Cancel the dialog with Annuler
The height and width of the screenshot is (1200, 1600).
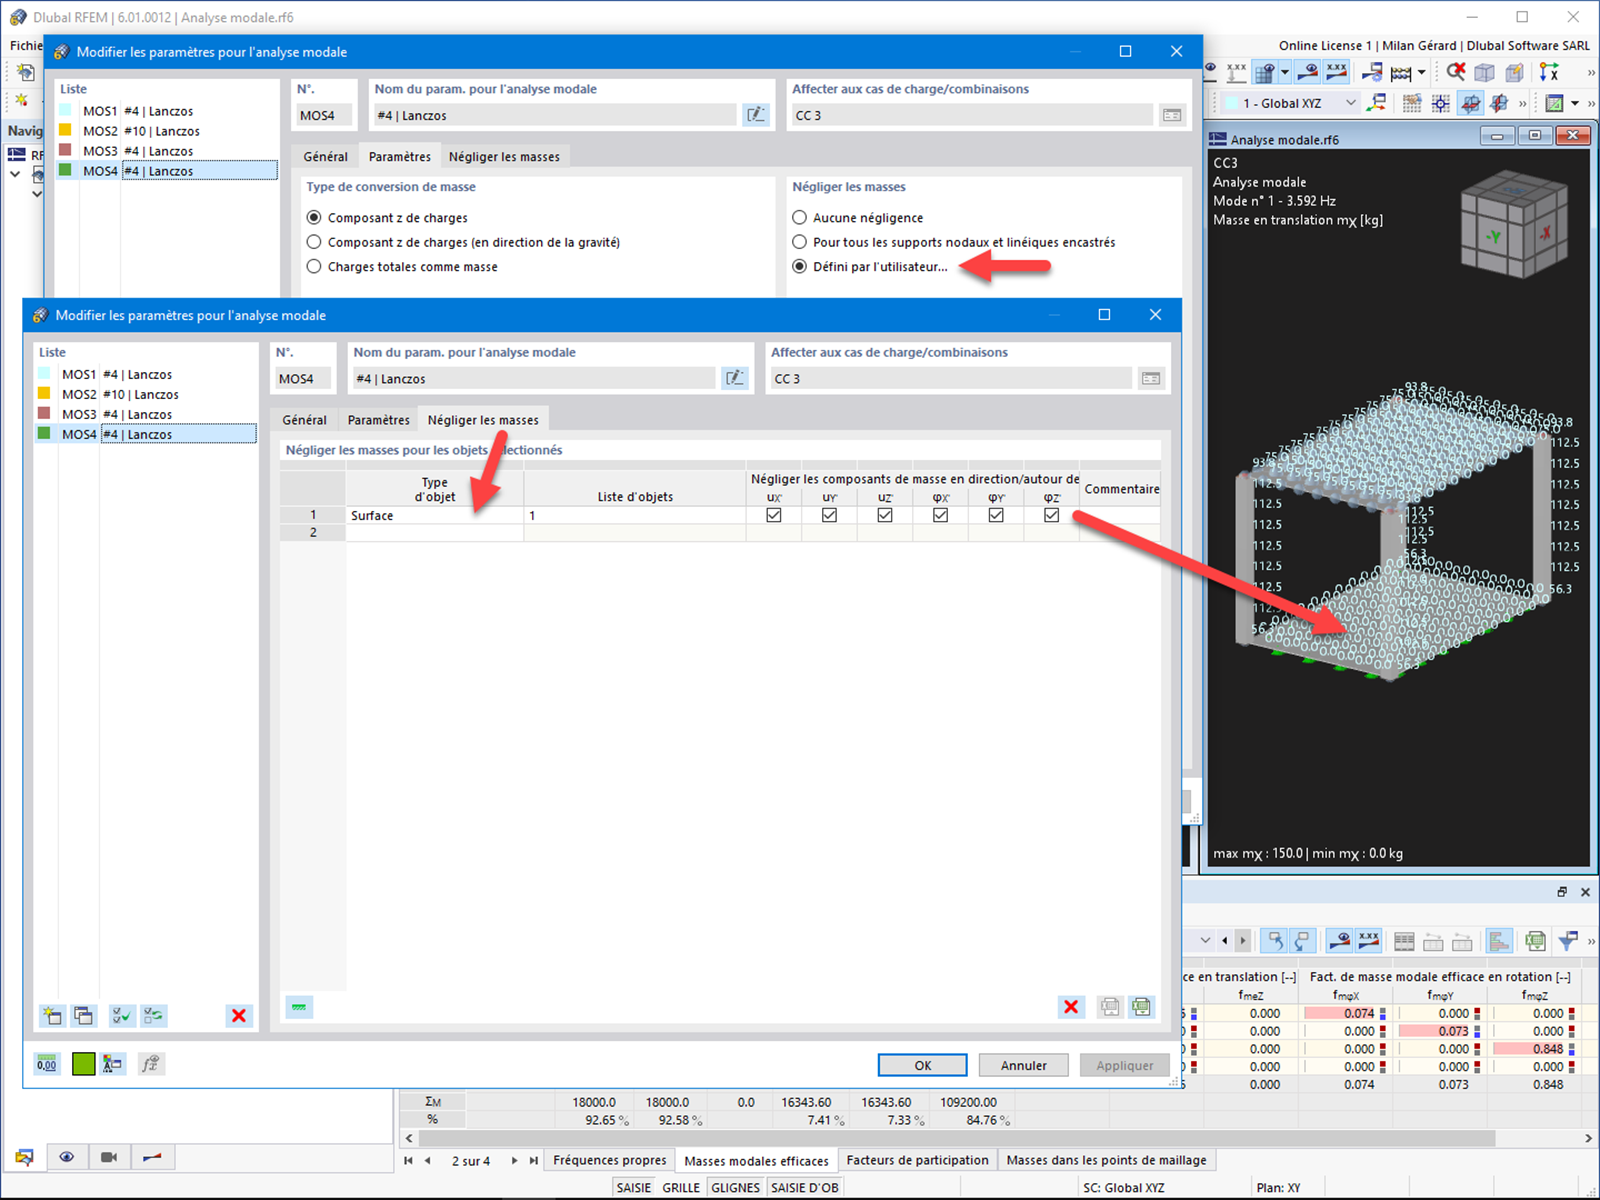(x=1023, y=1064)
